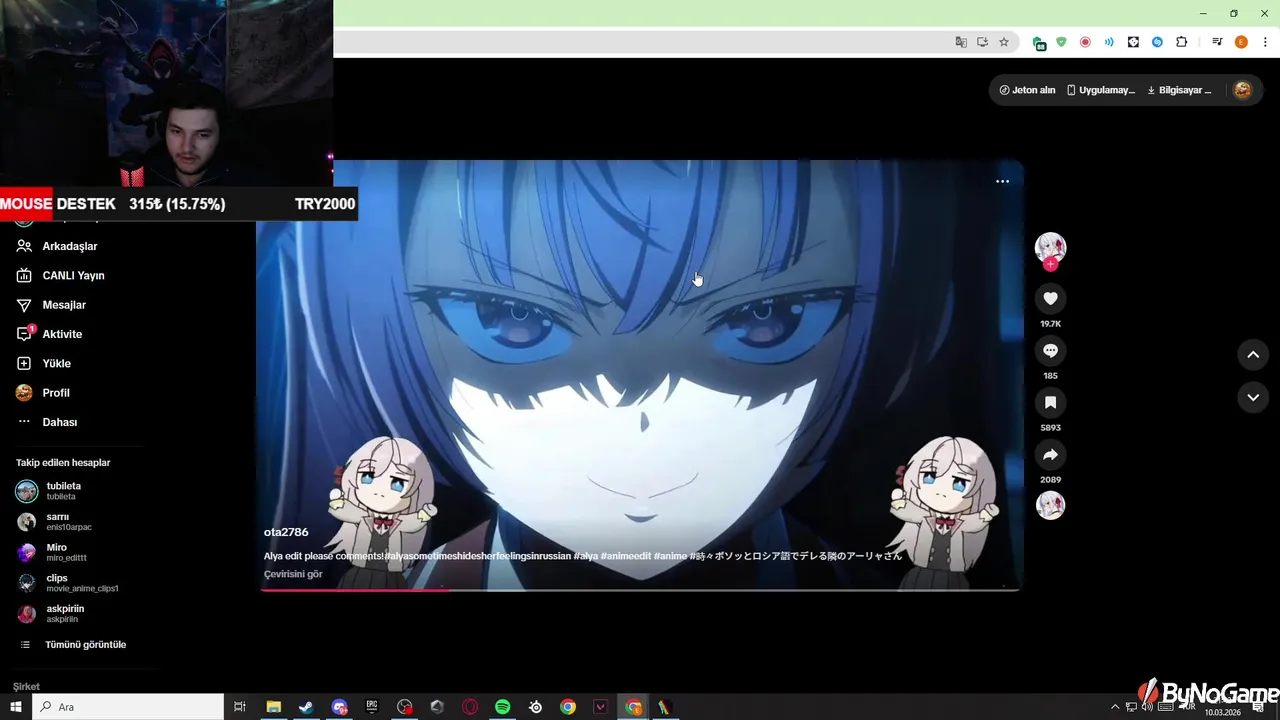Click the #alya hashtag in caption
This screenshot has height=720, width=1280.
[x=586, y=556]
